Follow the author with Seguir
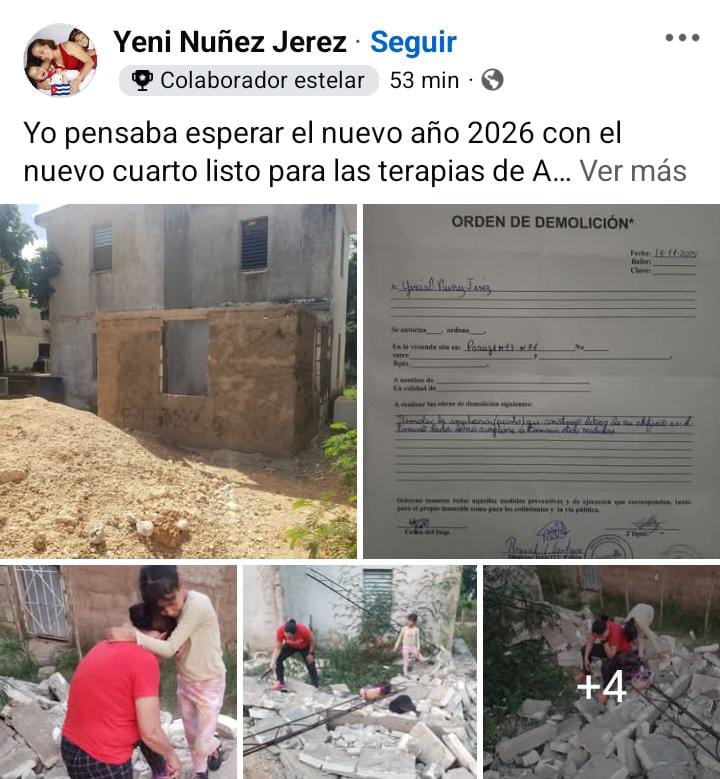Viewport: 720px width, 779px height. coord(413,42)
